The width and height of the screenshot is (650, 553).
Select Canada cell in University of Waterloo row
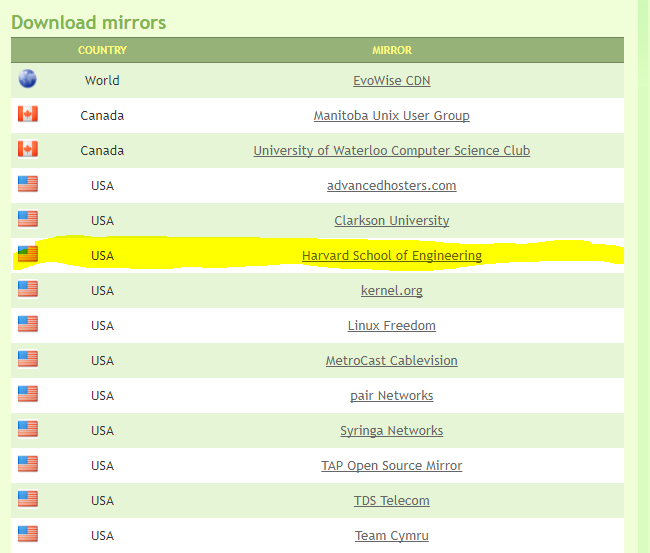102,150
